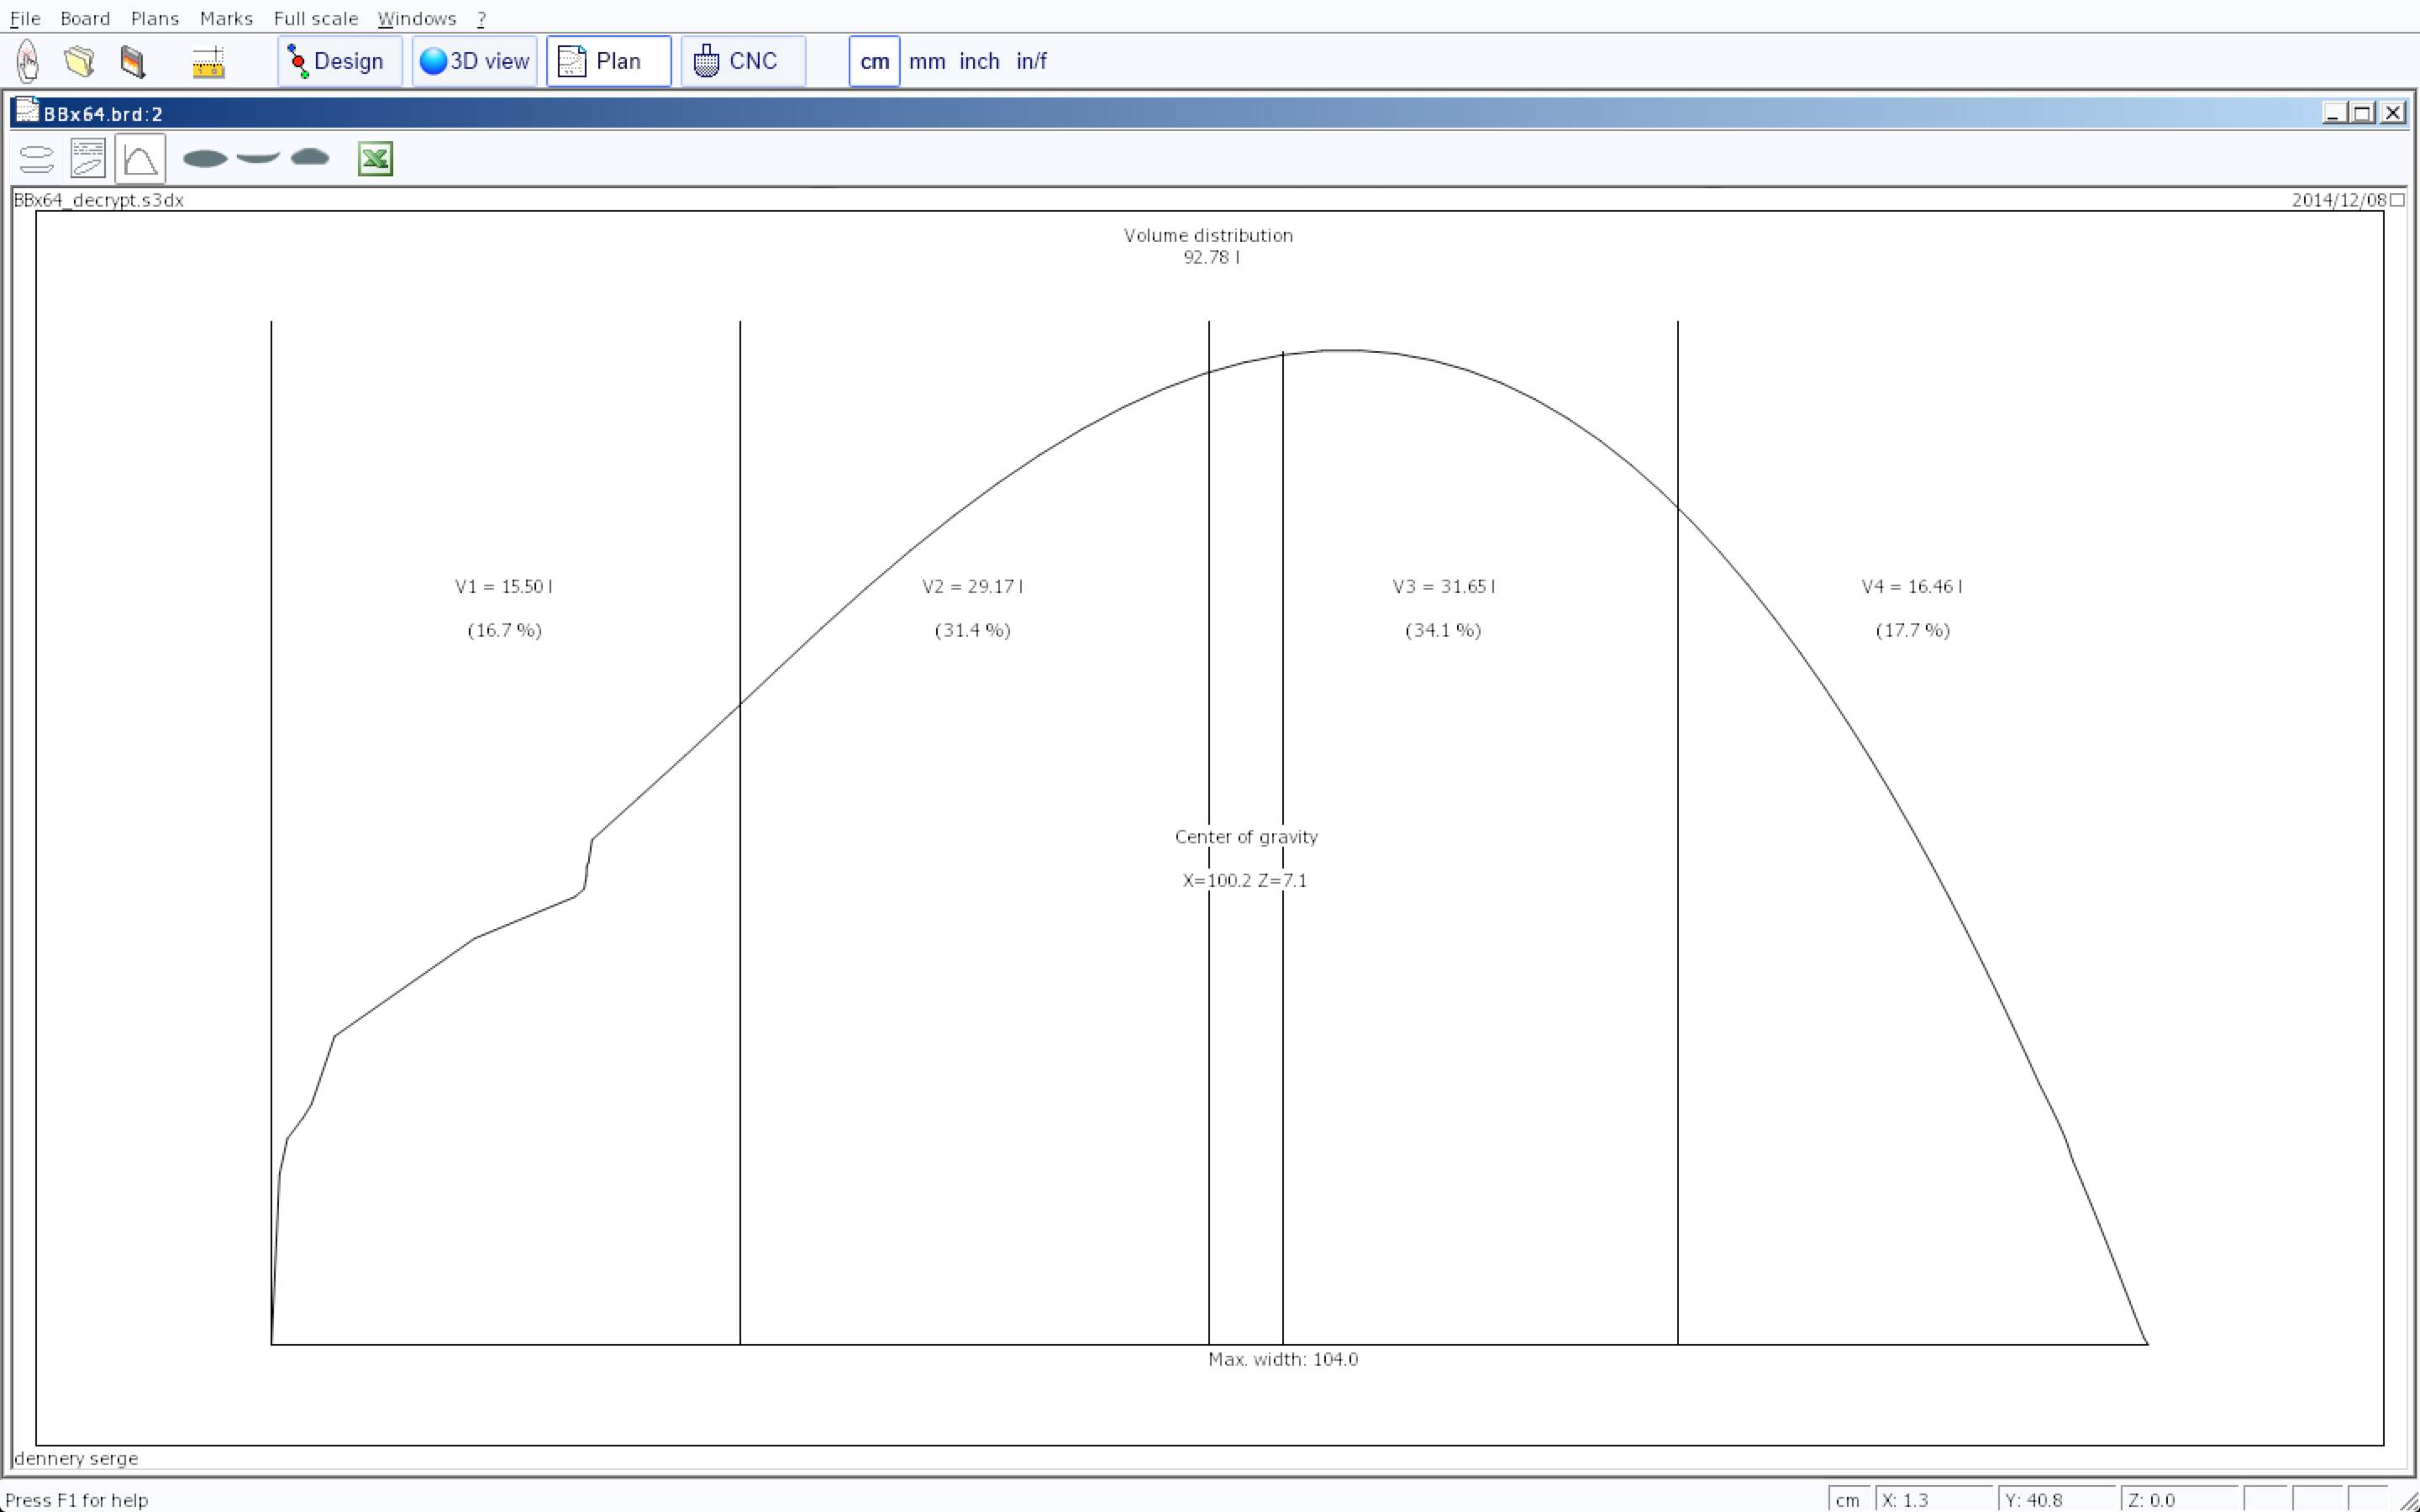Select the volume distribution curve view

tap(140, 159)
